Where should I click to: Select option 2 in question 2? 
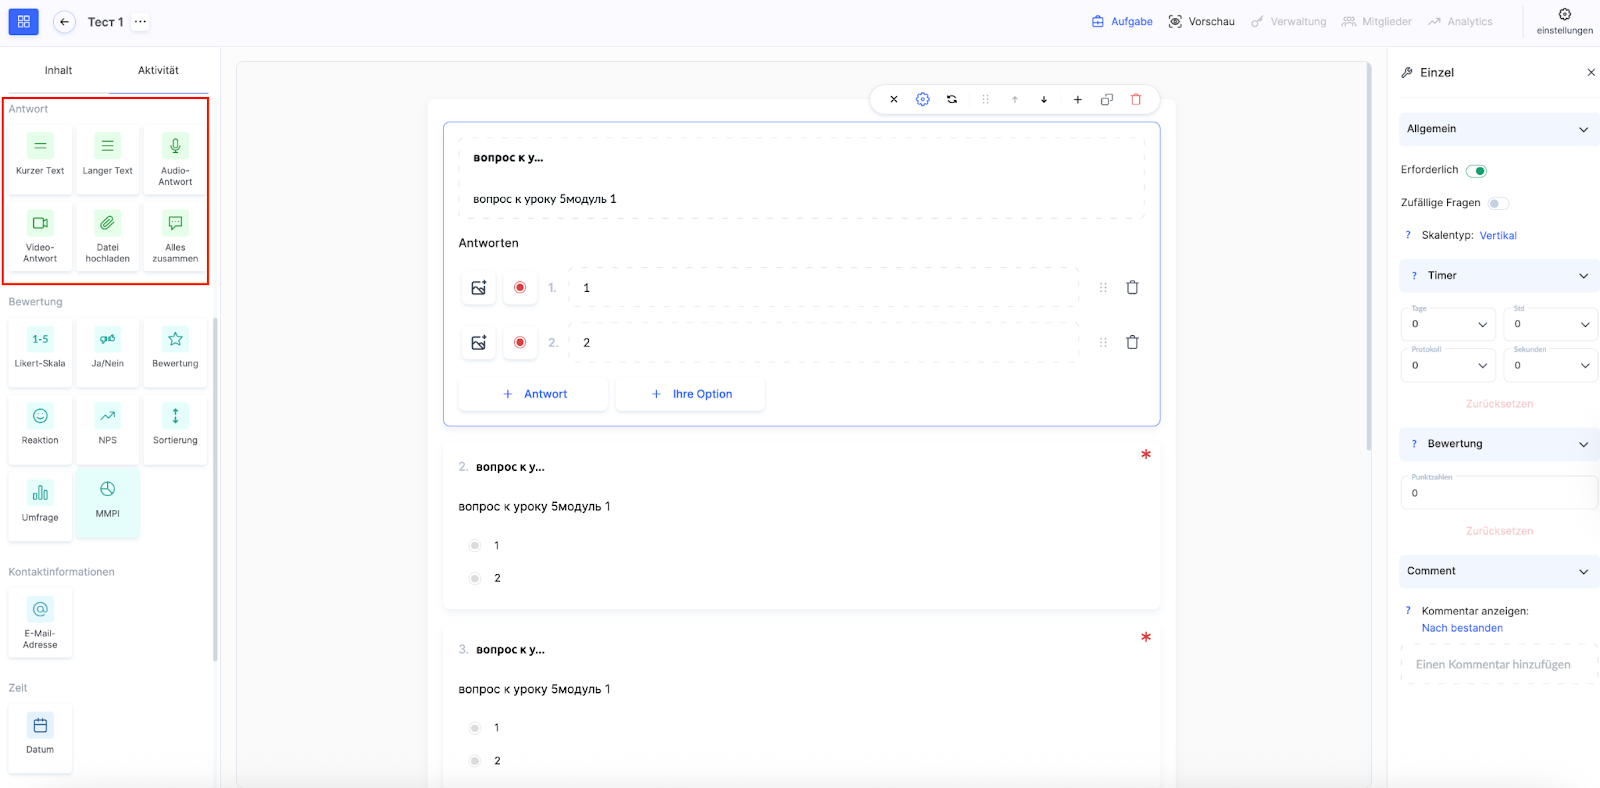(x=475, y=579)
